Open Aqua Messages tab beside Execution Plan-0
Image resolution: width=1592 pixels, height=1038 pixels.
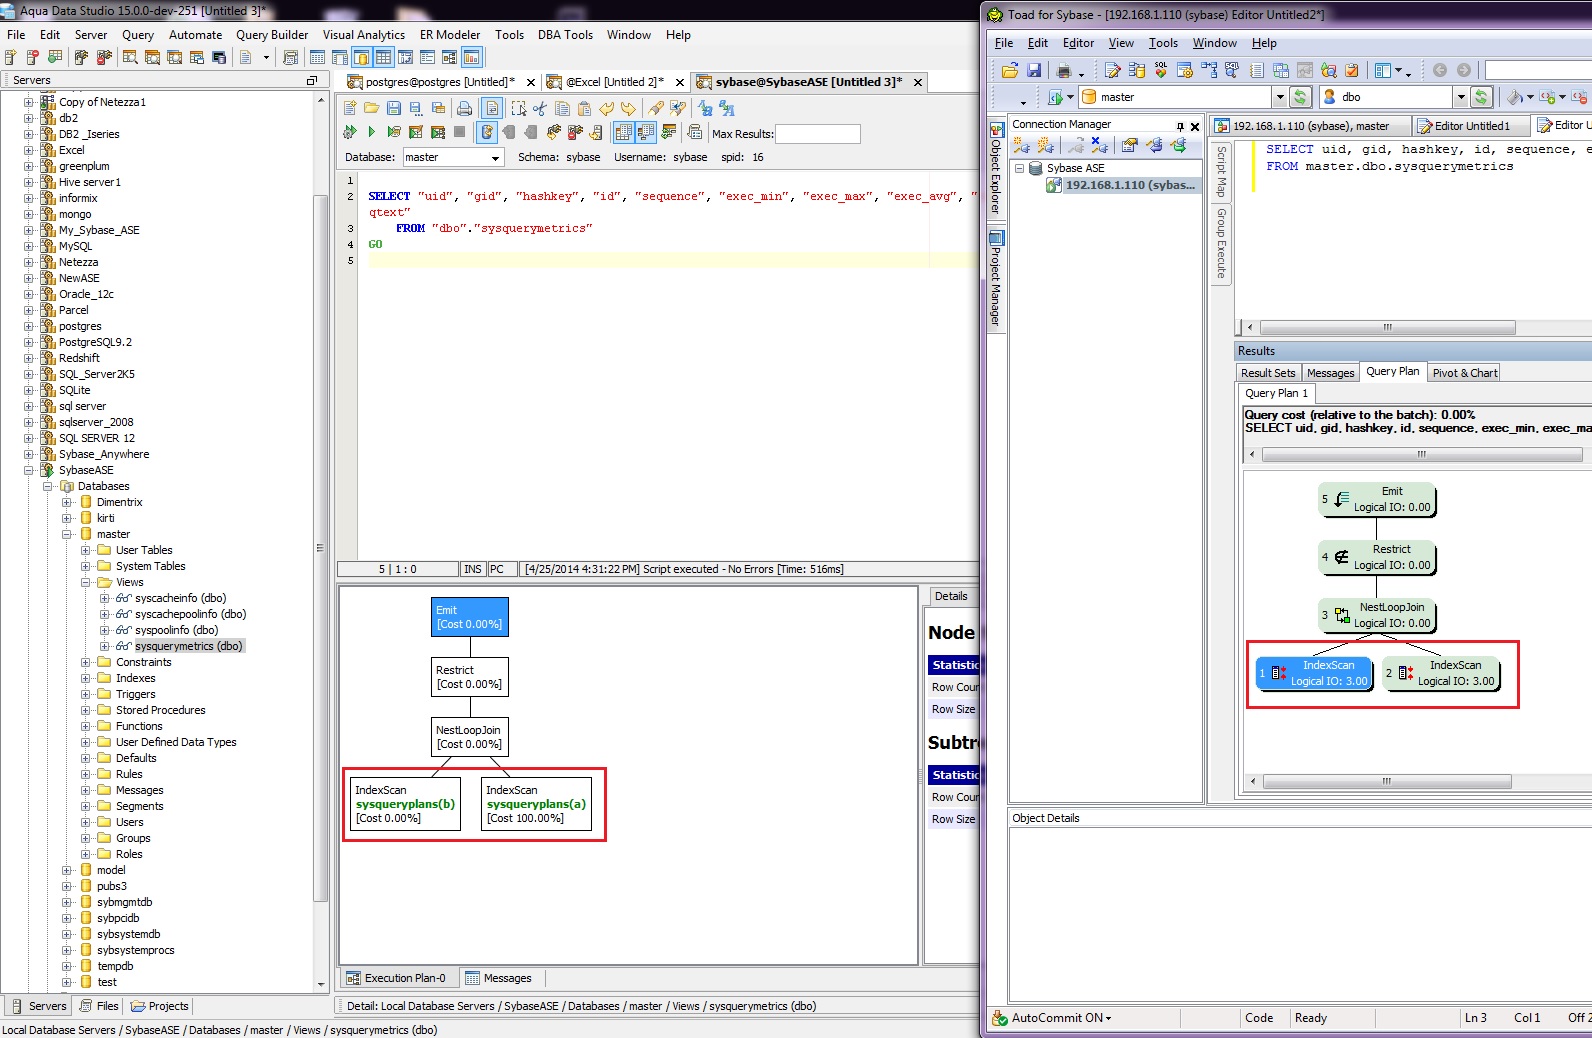tap(498, 978)
